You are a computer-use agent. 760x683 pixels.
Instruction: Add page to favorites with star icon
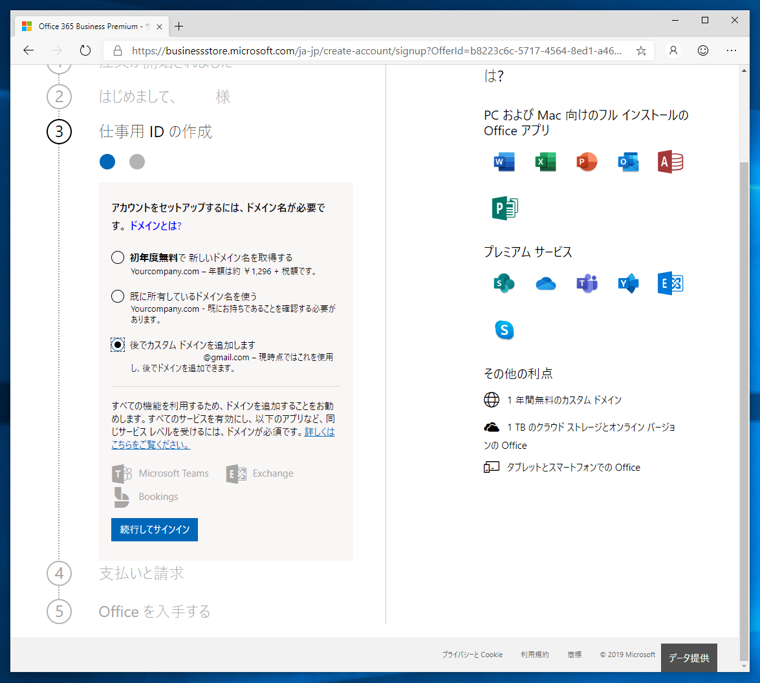point(641,51)
